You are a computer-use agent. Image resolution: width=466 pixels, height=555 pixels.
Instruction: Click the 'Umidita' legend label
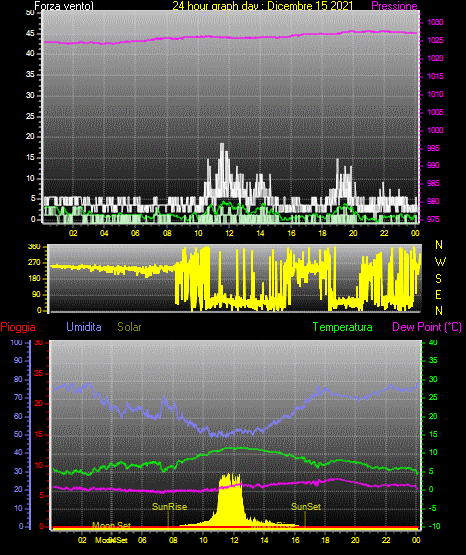(84, 327)
